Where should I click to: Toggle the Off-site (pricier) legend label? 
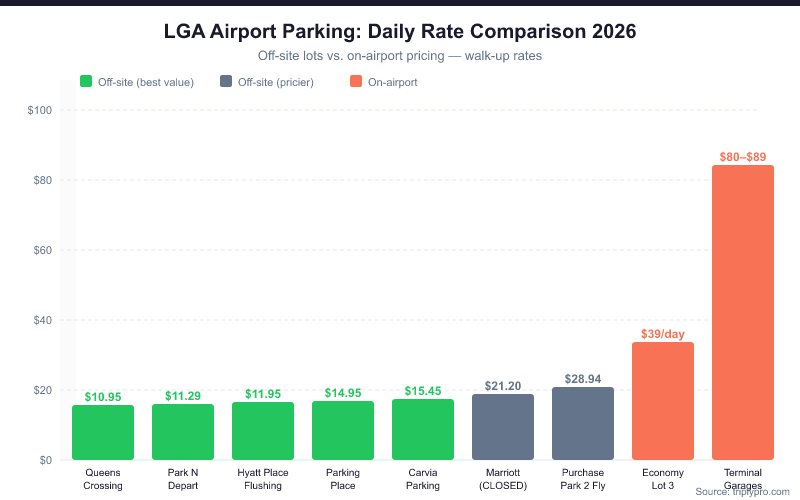click(275, 82)
